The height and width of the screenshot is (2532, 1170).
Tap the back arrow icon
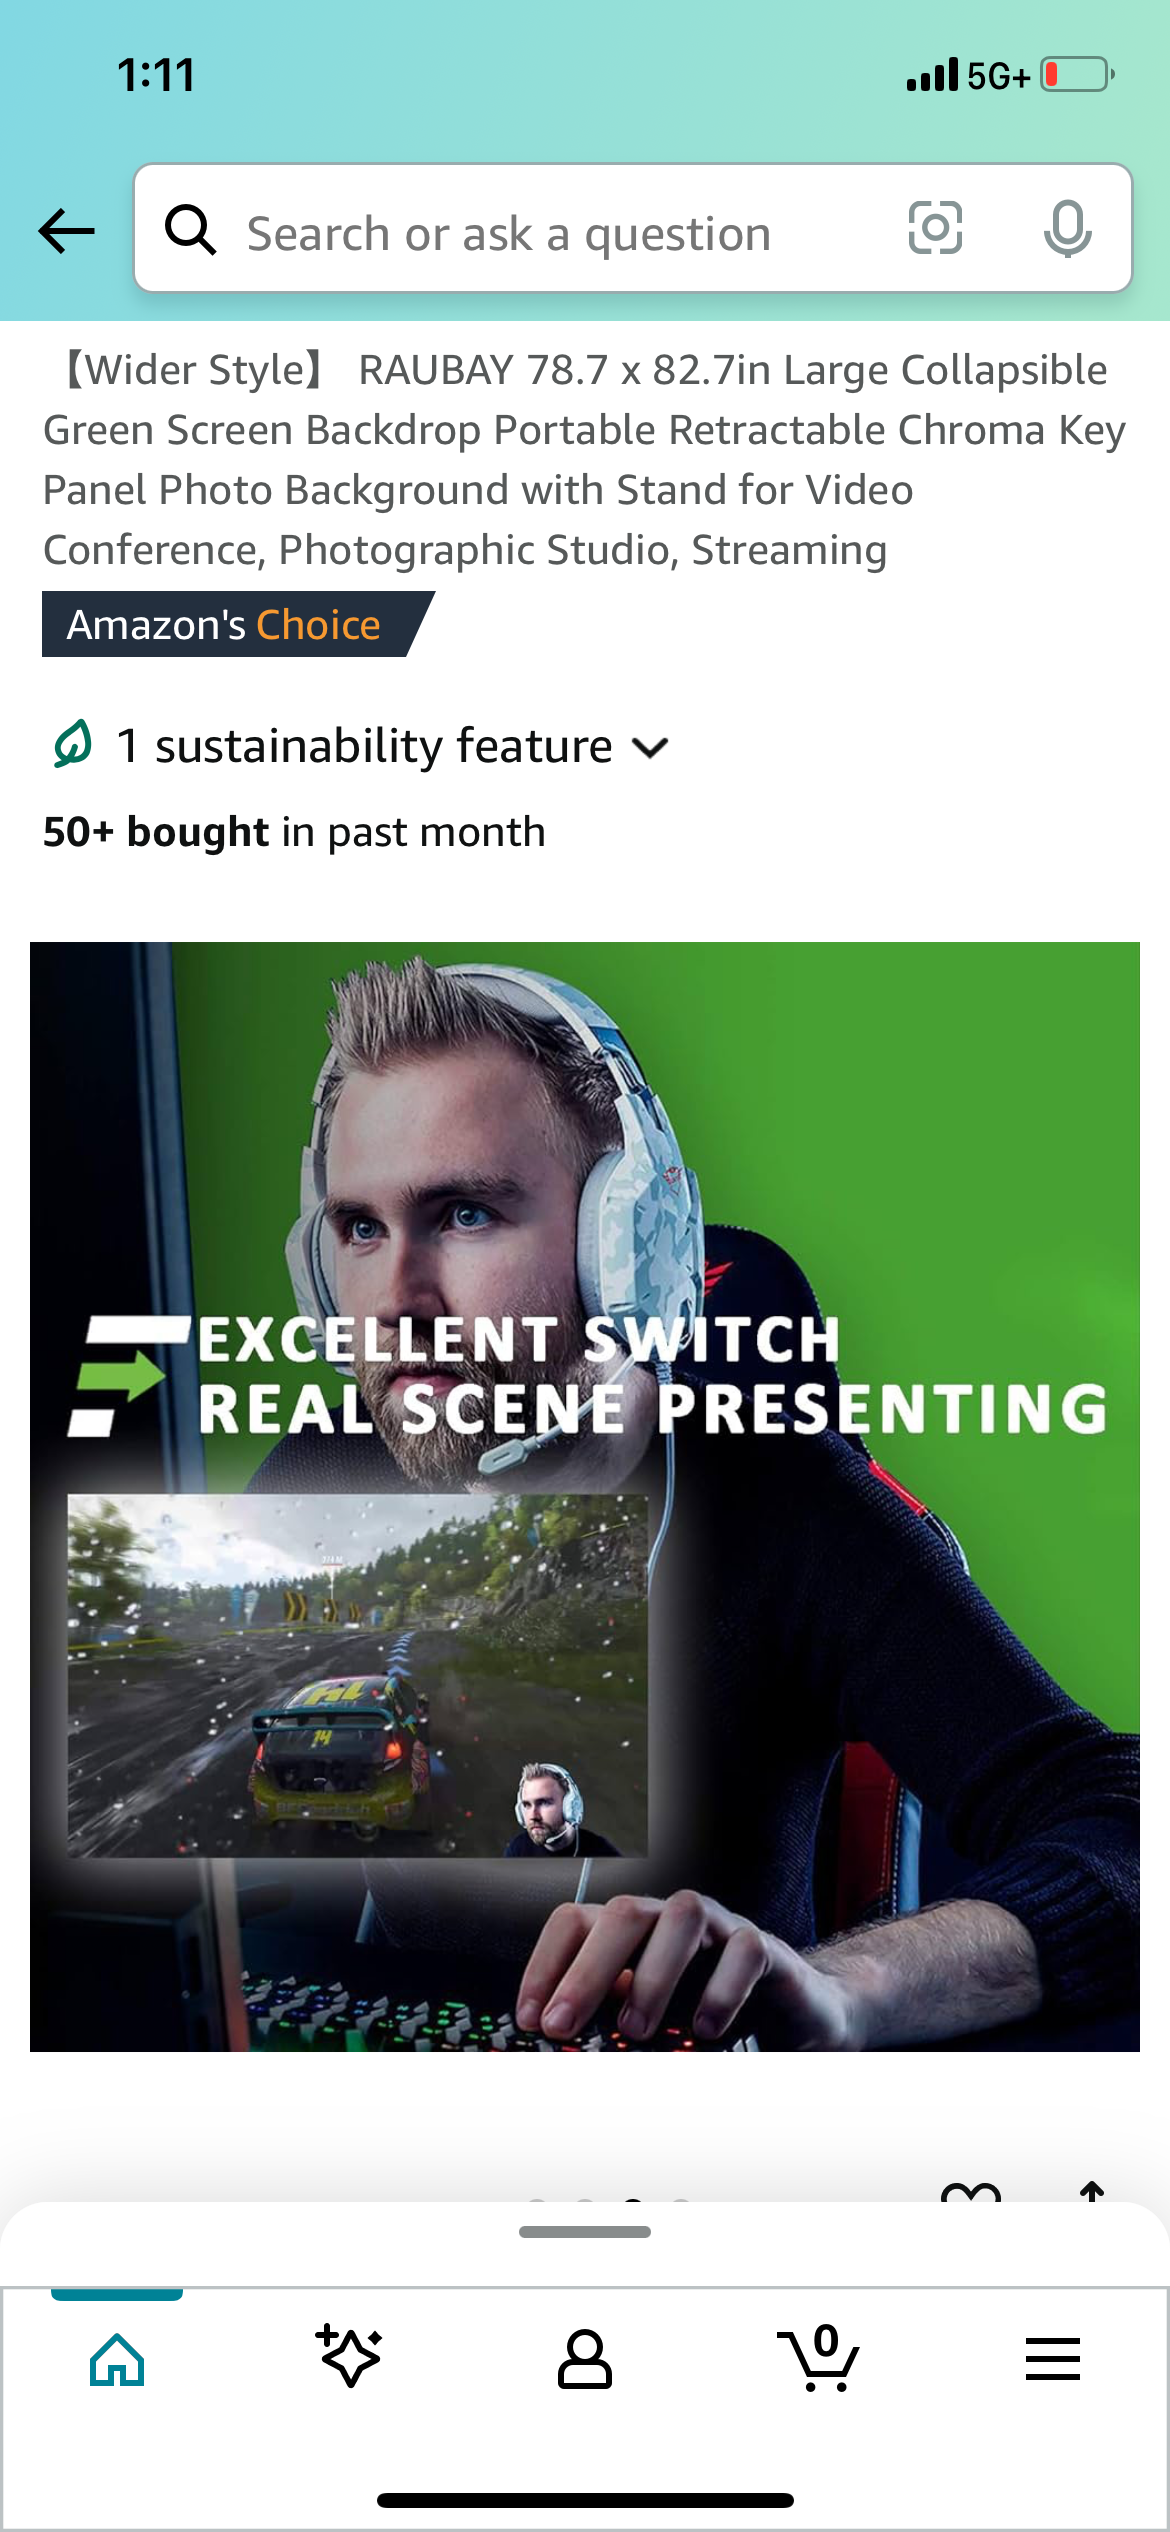click(x=66, y=231)
